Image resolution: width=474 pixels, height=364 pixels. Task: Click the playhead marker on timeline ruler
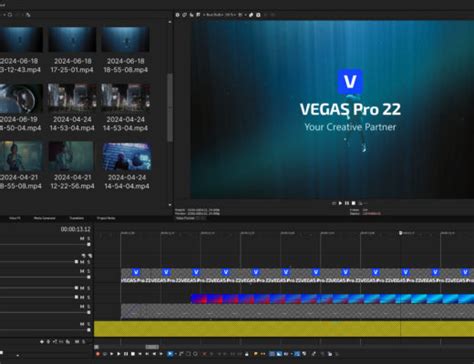tap(400, 233)
